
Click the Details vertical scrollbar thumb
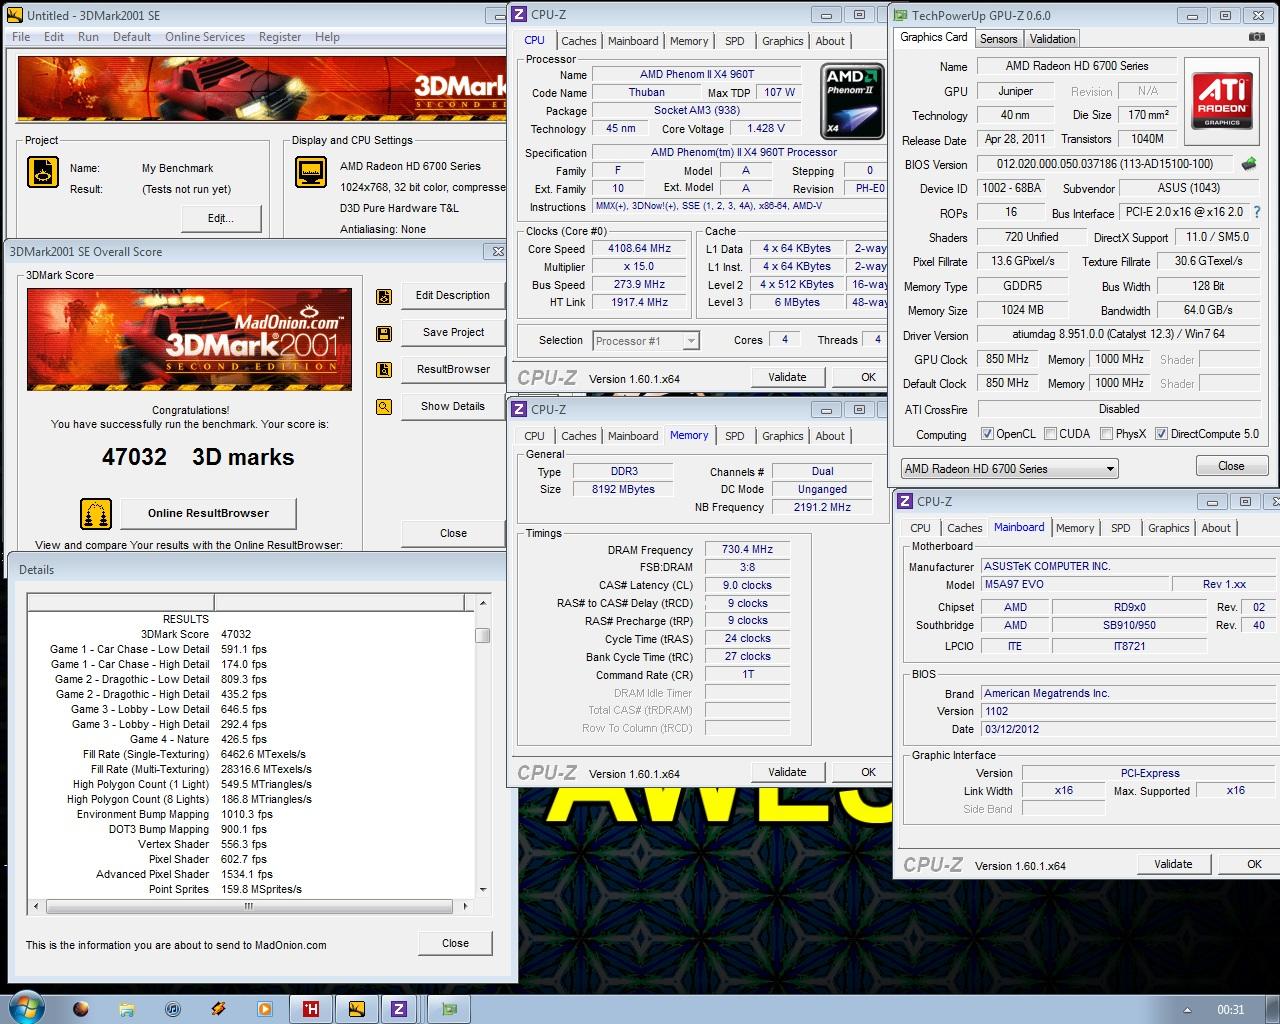click(483, 636)
